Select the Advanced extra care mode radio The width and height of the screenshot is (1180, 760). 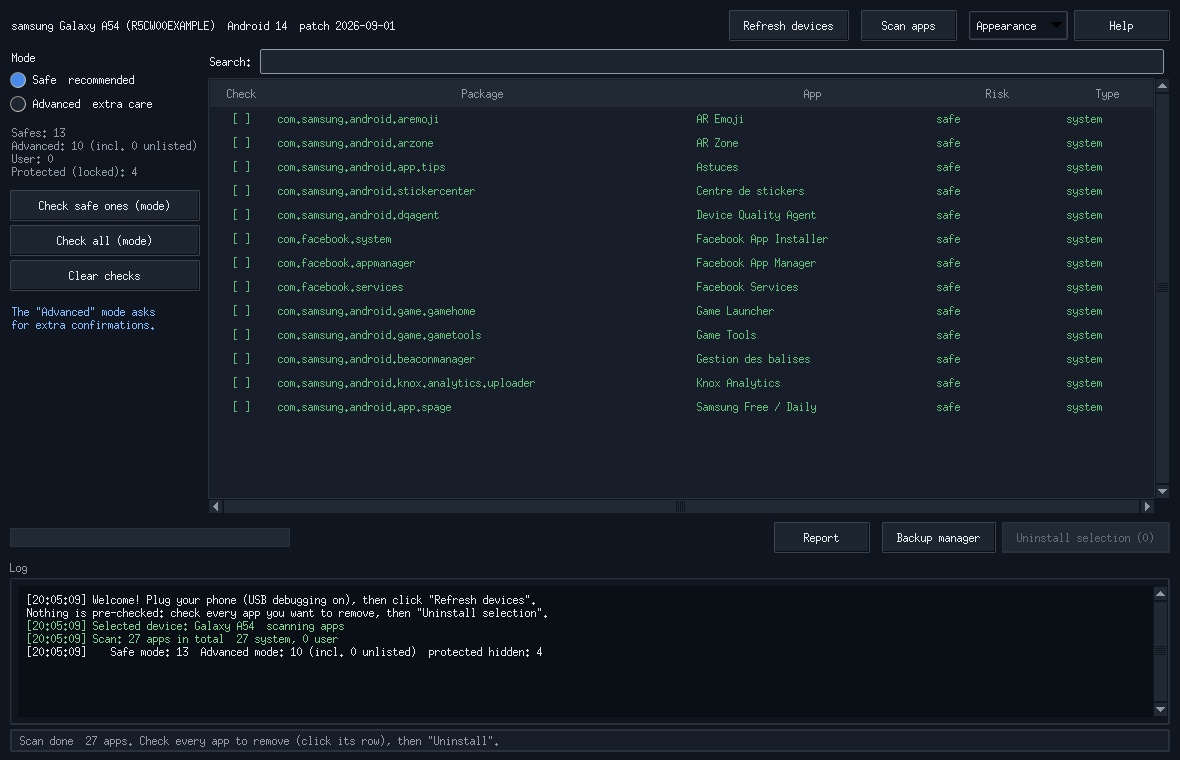(18, 104)
